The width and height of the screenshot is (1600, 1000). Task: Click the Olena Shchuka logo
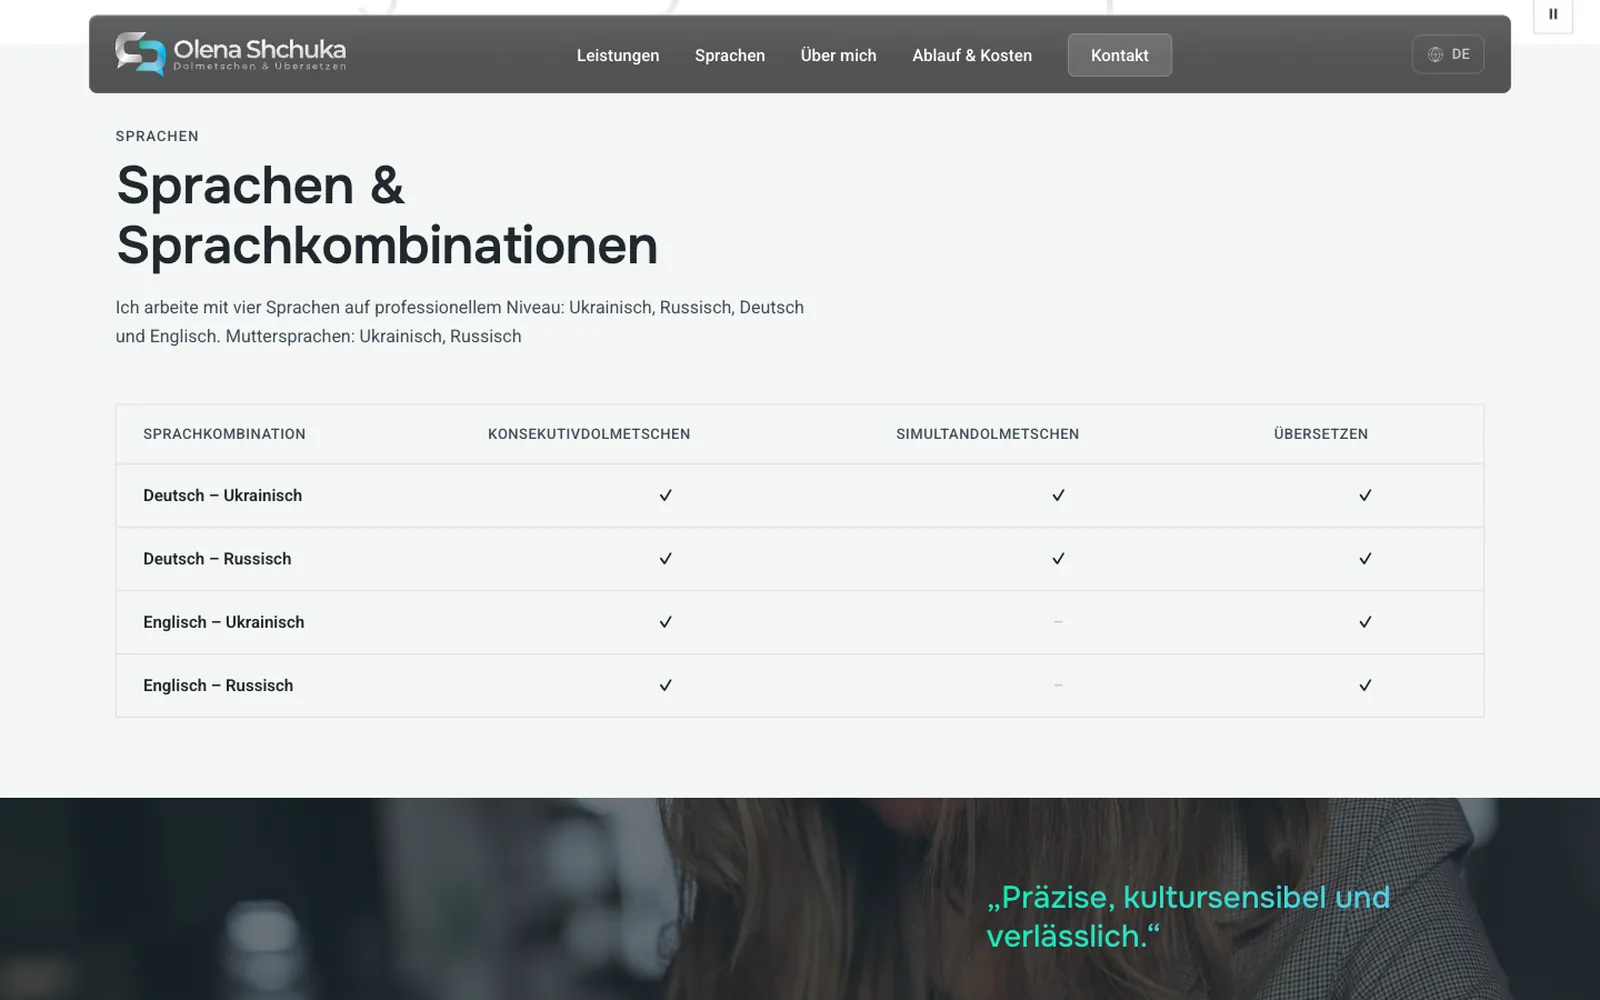(x=231, y=54)
